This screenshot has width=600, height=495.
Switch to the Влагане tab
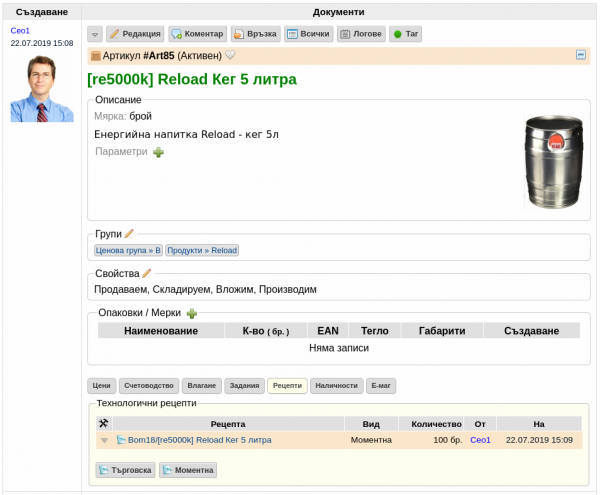pos(202,386)
